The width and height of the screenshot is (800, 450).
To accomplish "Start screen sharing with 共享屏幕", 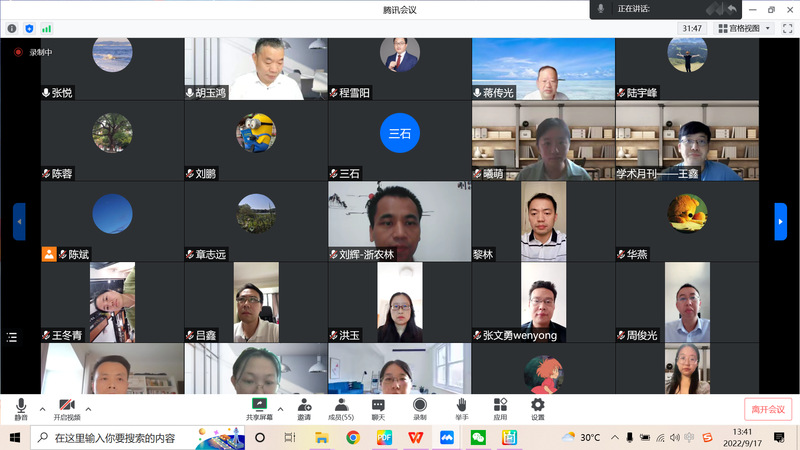I will 259,409.
